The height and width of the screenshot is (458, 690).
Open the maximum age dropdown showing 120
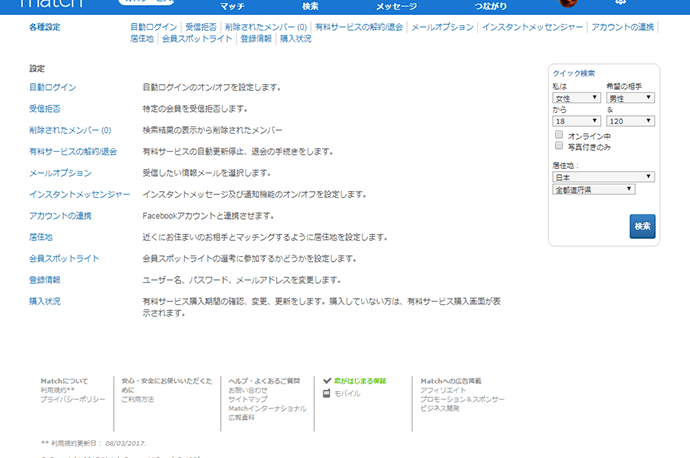coord(630,121)
